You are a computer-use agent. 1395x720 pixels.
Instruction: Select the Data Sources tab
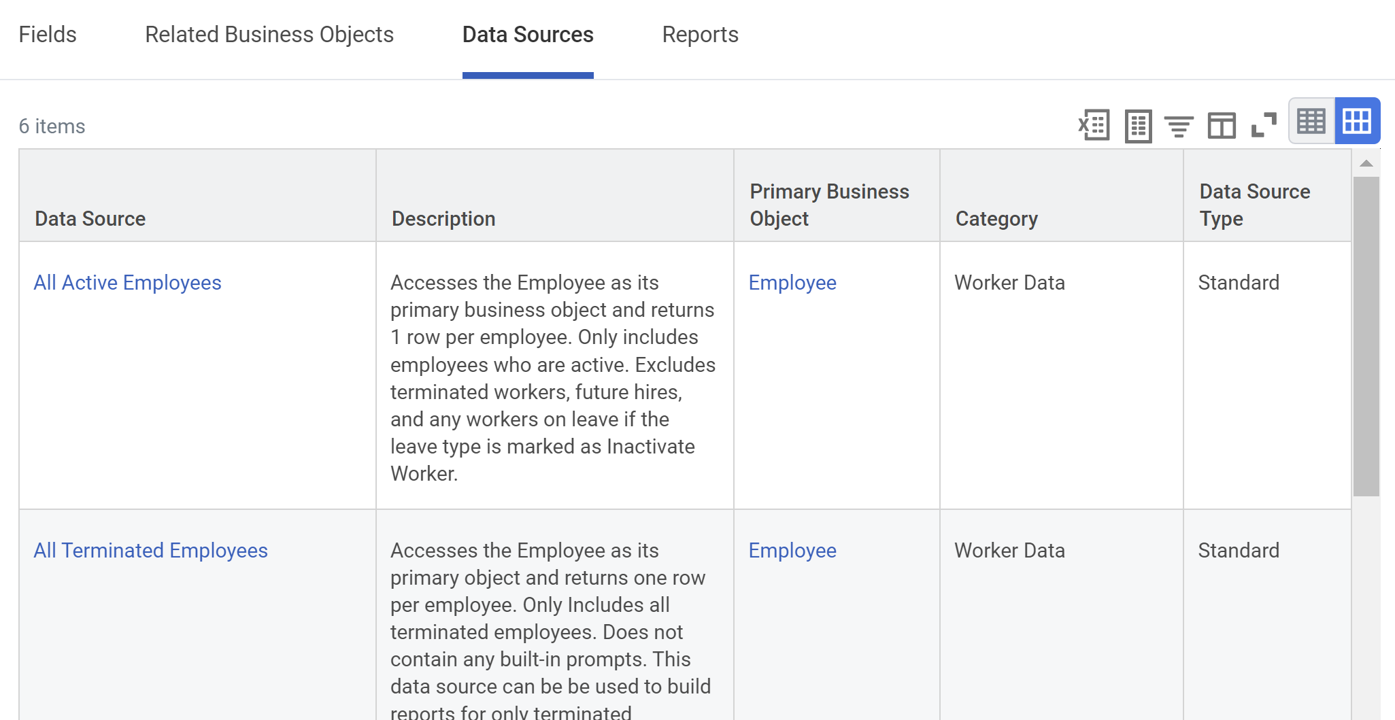(528, 35)
